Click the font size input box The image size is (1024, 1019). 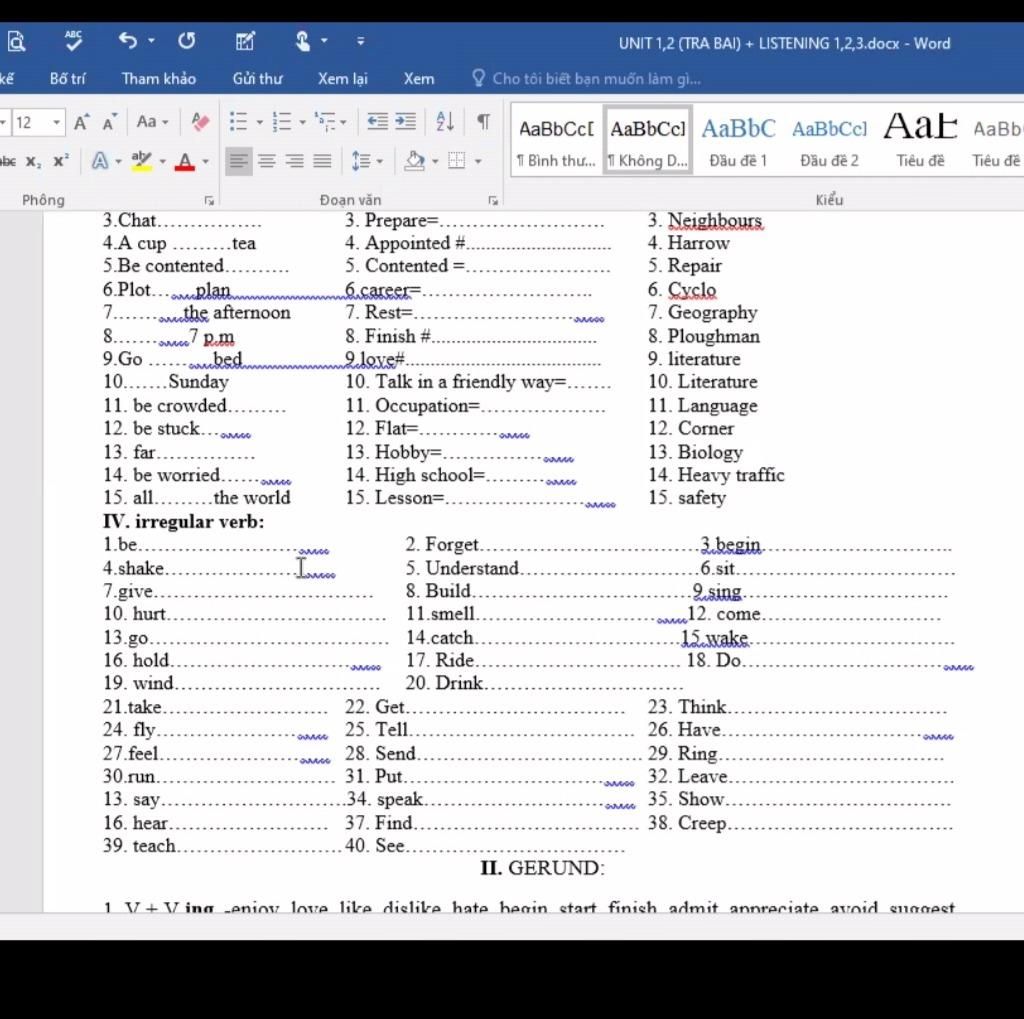tap(29, 122)
